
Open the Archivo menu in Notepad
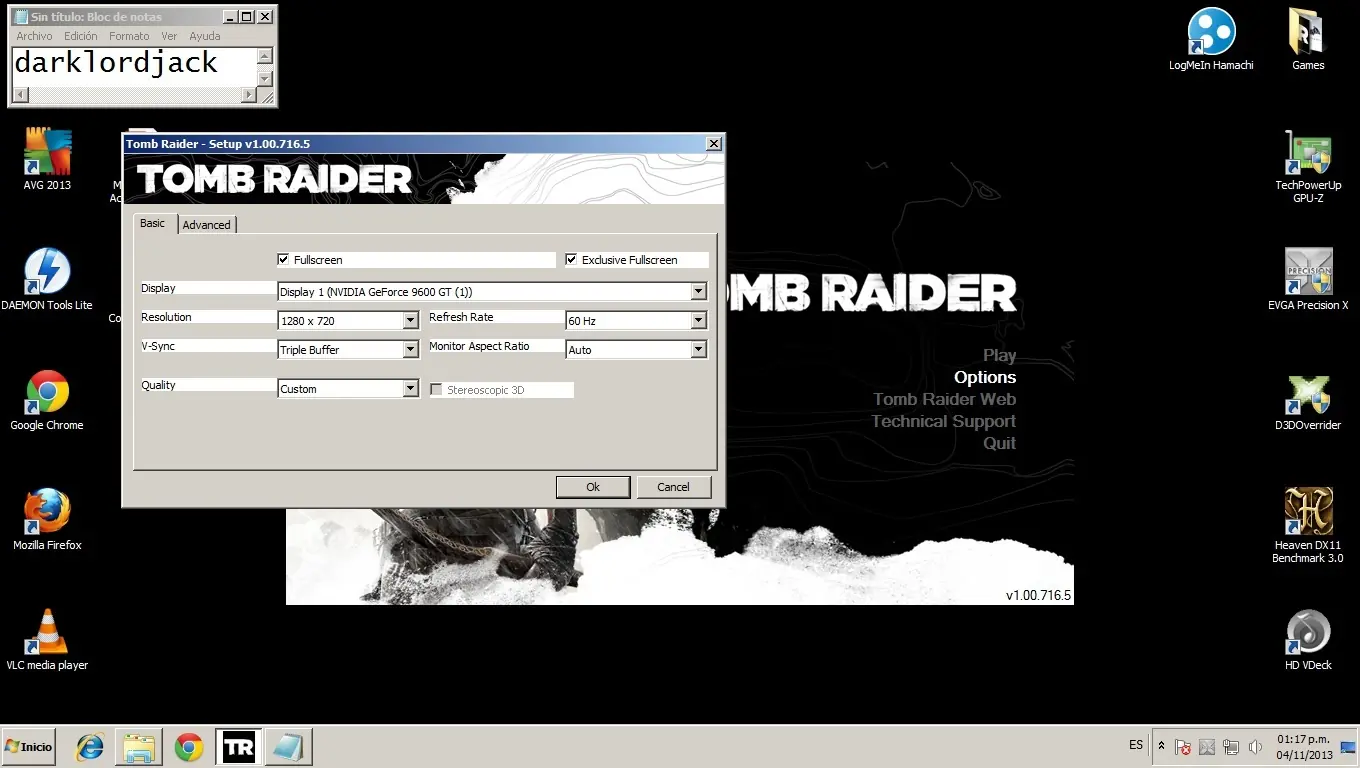[34, 36]
